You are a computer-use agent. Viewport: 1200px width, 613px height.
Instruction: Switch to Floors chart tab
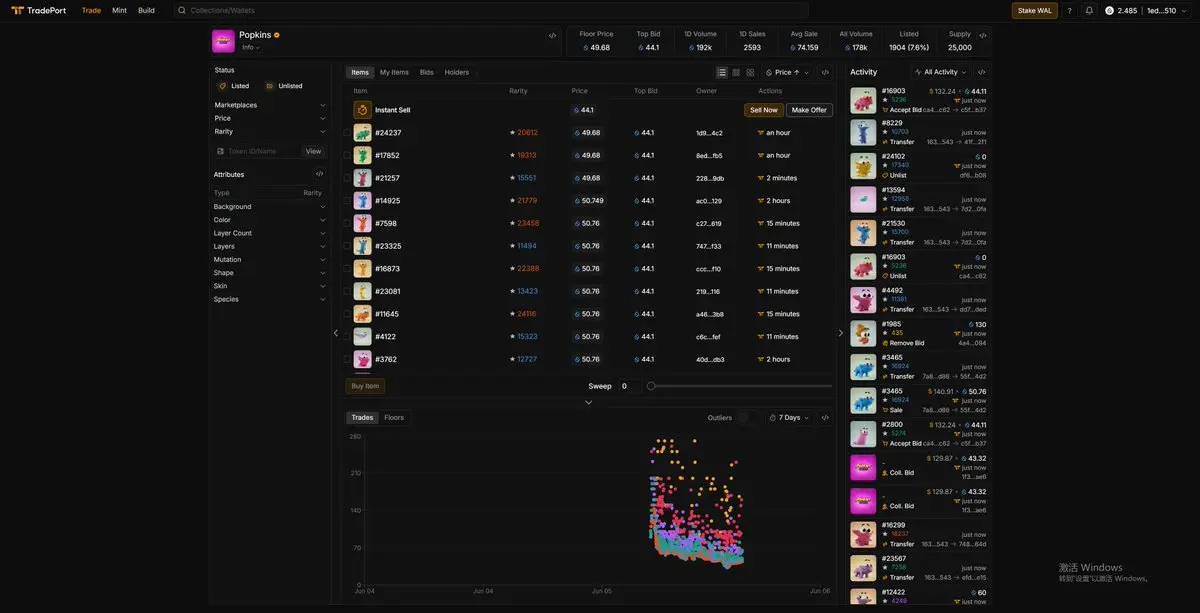coord(394,417)
